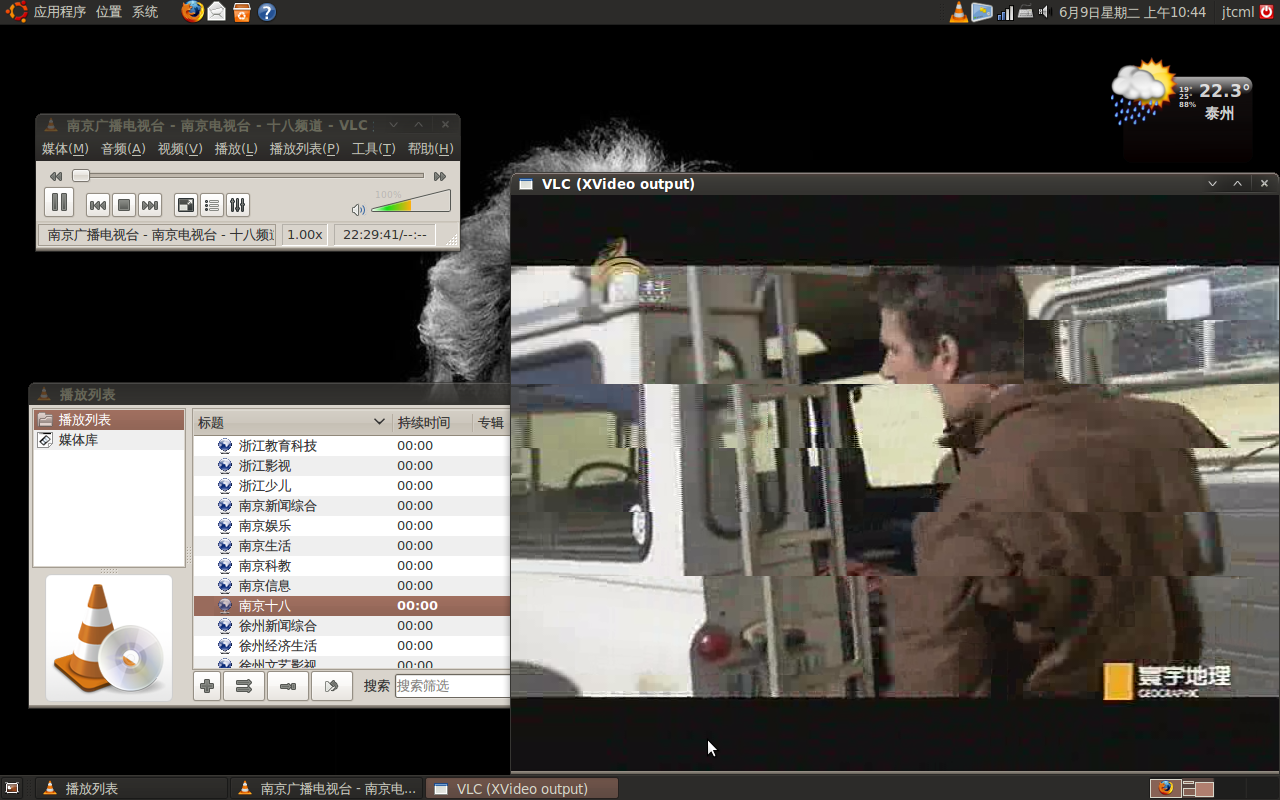Switch to 播放列表 taskbar button
The image size is (1280, 800).
click(x=131, y=789)
